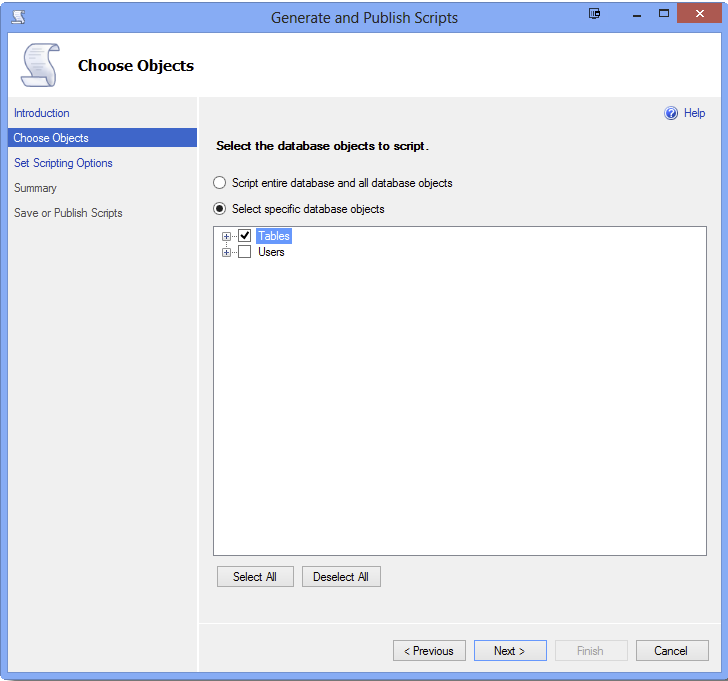Click the Deselect All button
This screenshot has height=681, width=728.
click(x=341, y=577)
